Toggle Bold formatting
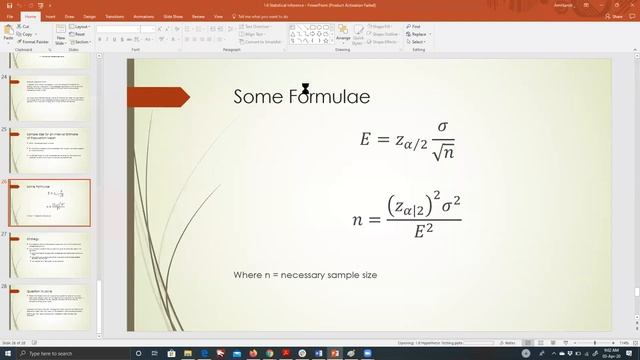Viewport: 640px width, 360px height. tap(100, 40)
